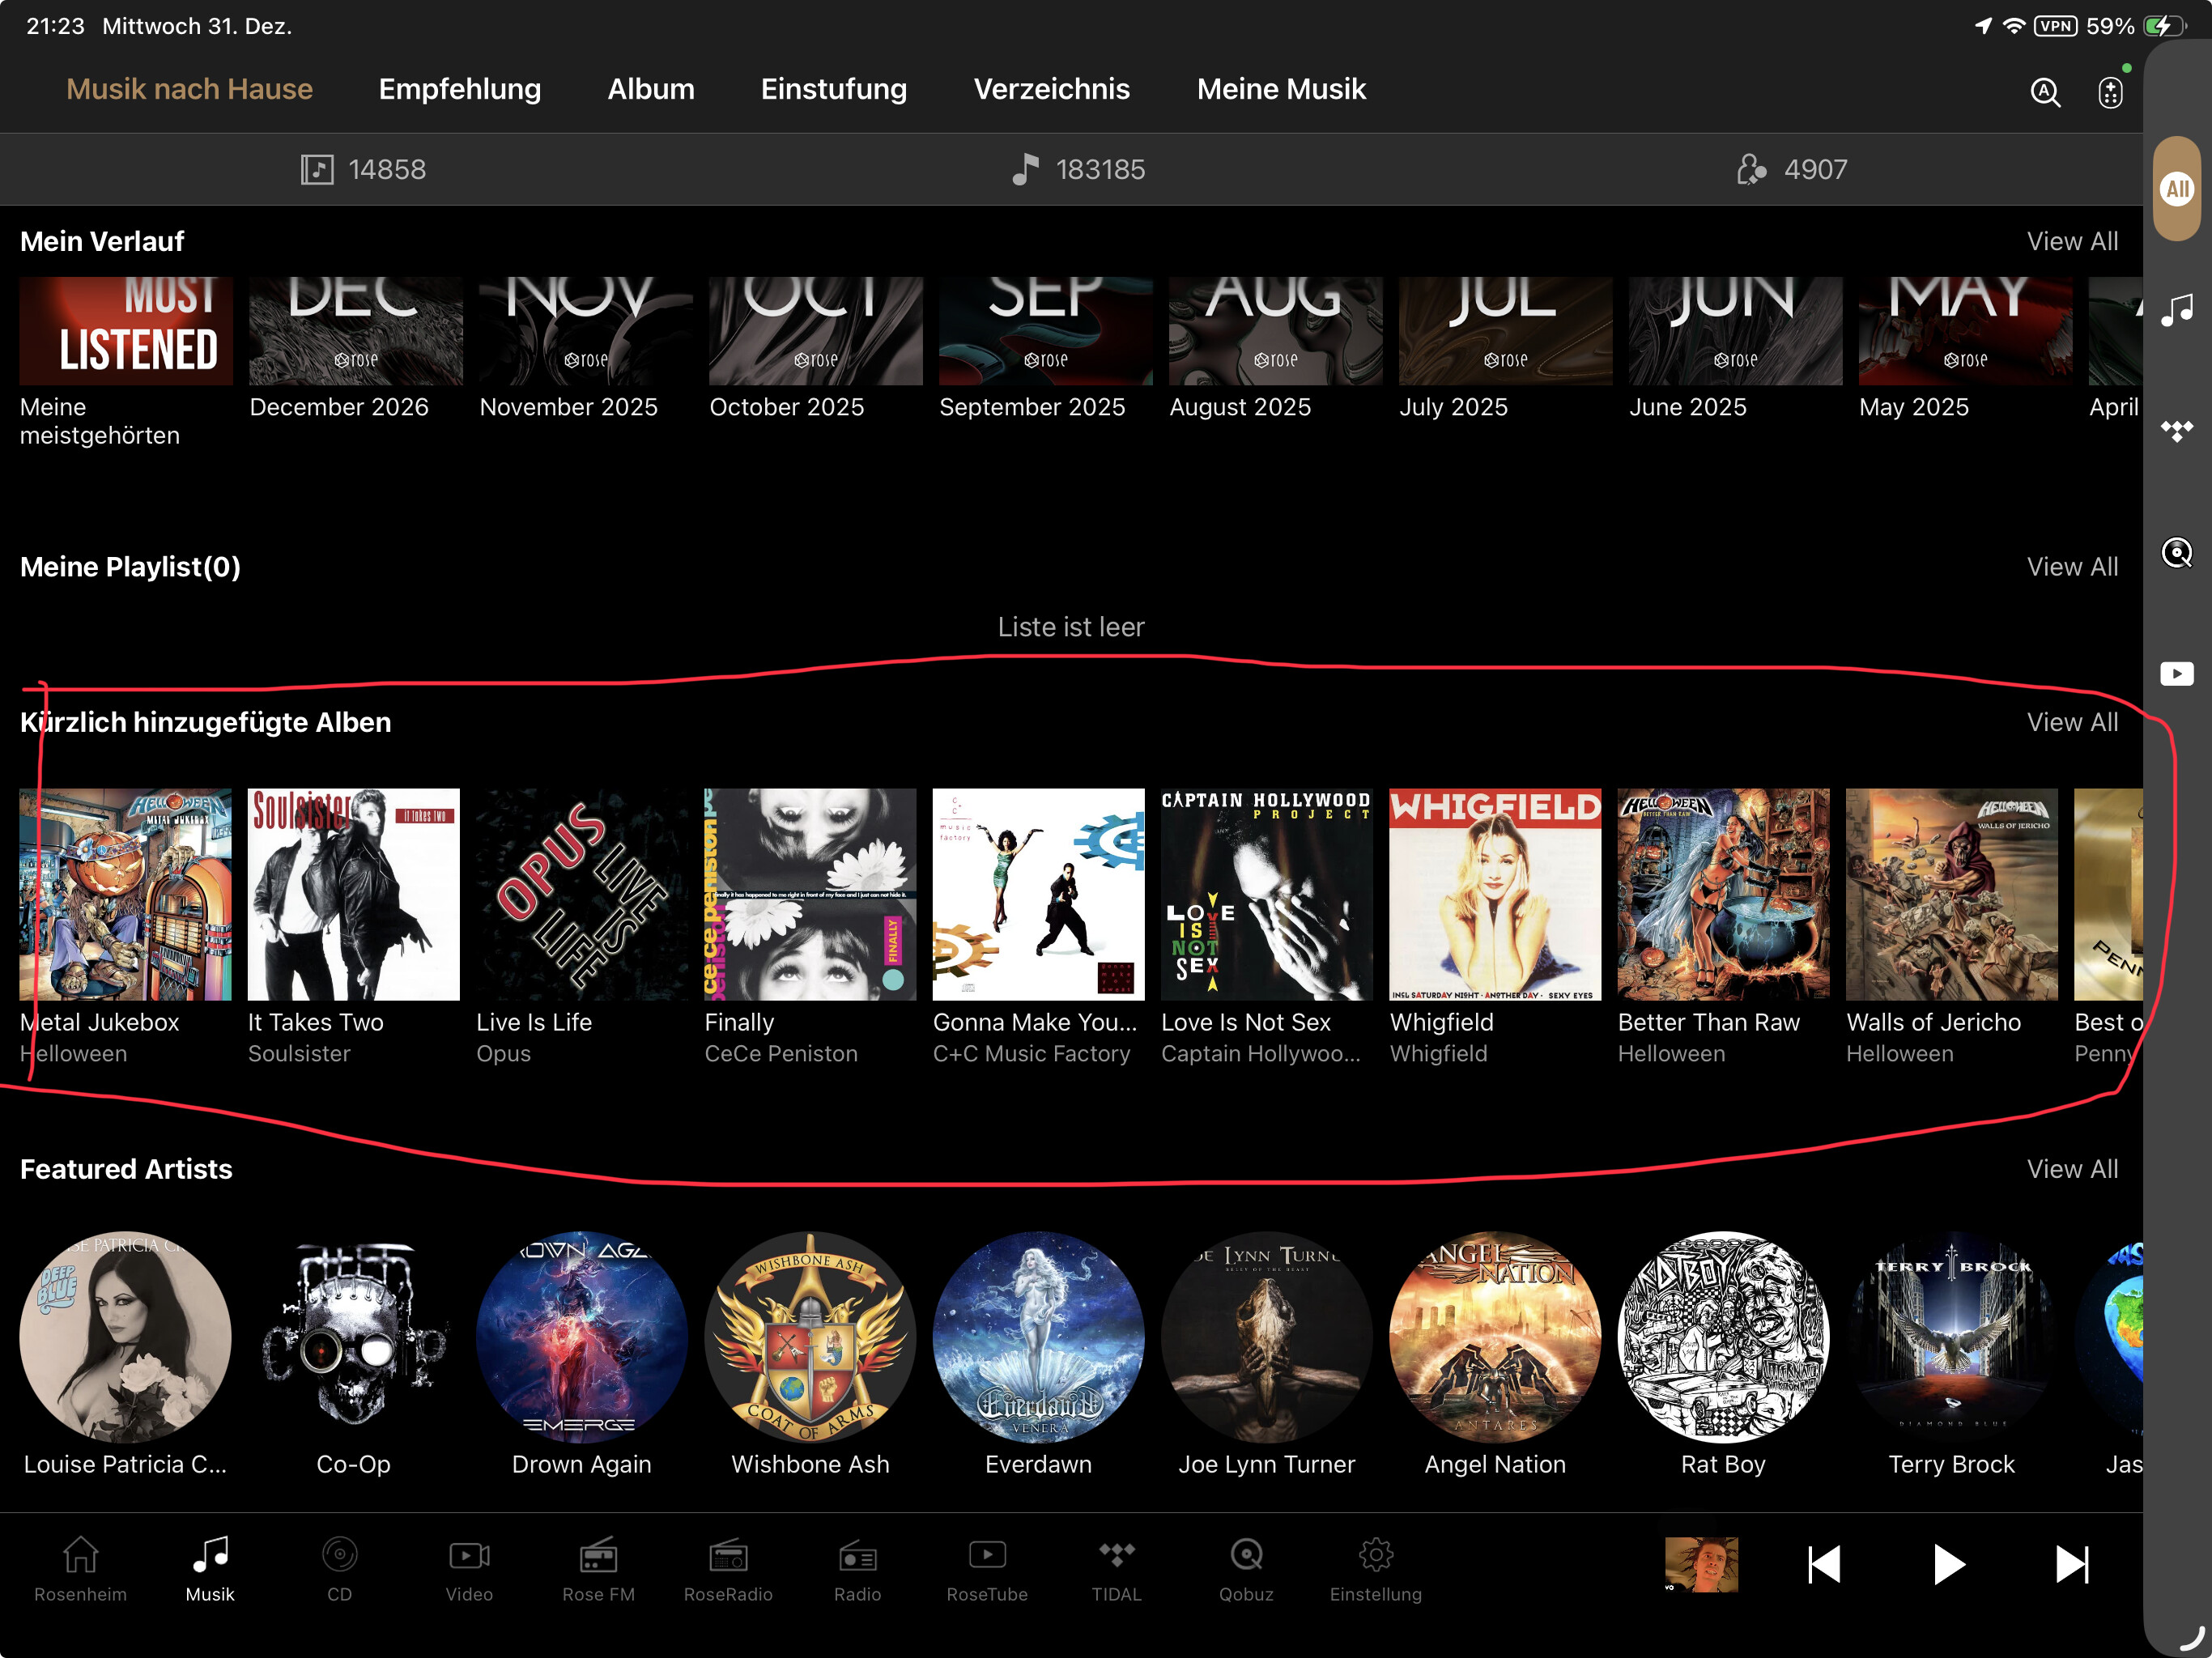Open the YouTube icon in the sidebar
The image size is (2212, 1658).
pos(2177,674)
